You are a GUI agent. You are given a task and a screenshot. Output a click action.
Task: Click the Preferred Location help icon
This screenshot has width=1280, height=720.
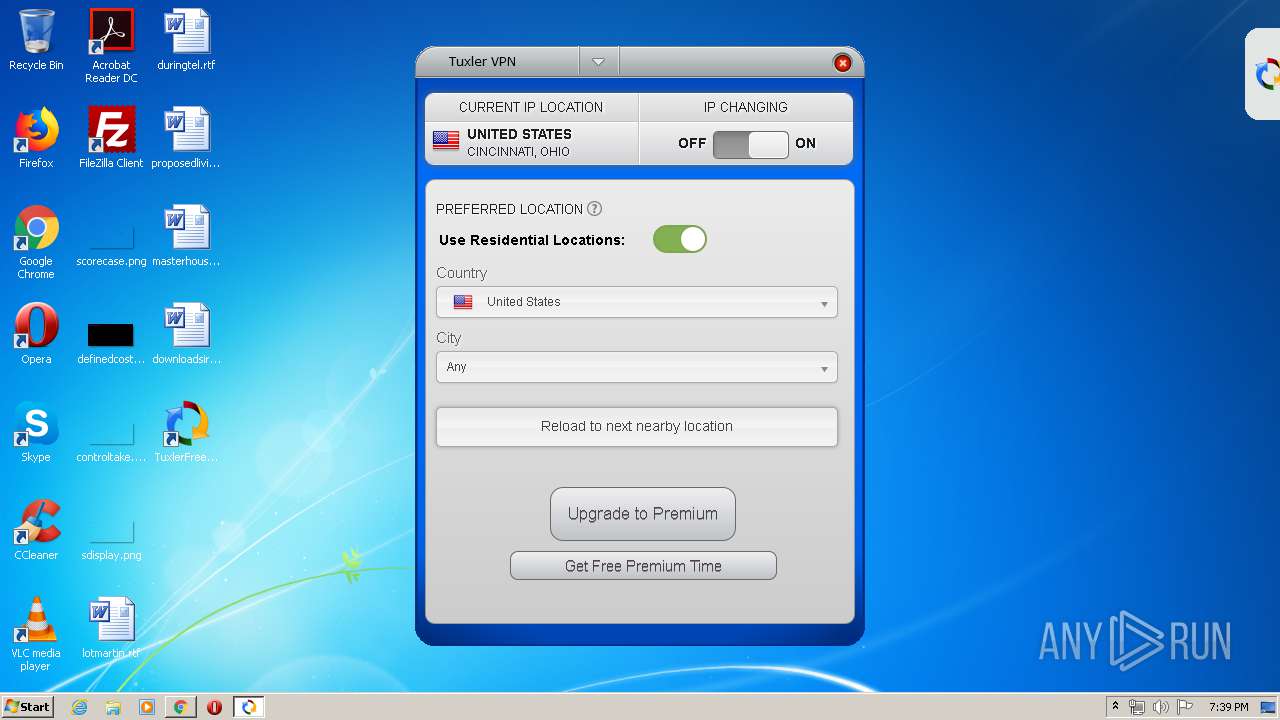594,209
